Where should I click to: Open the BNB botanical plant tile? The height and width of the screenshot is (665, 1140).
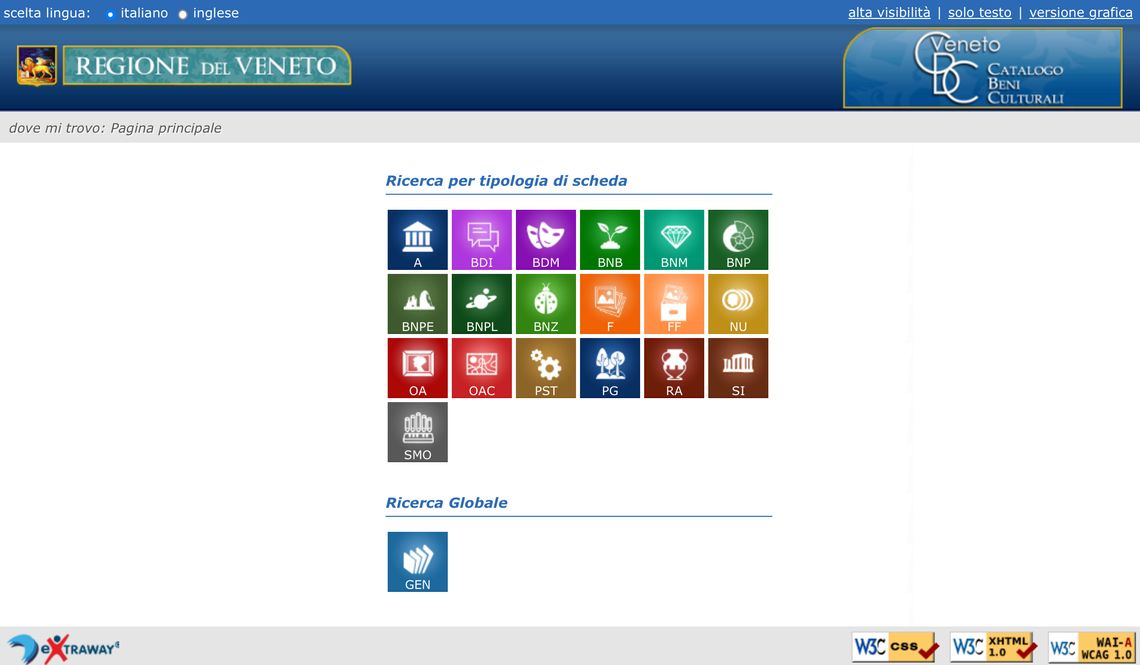(609, 240)
